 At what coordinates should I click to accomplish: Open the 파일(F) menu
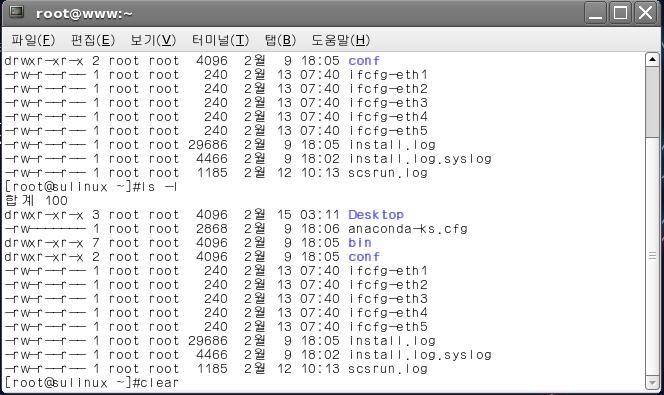[x=33, y=40]
